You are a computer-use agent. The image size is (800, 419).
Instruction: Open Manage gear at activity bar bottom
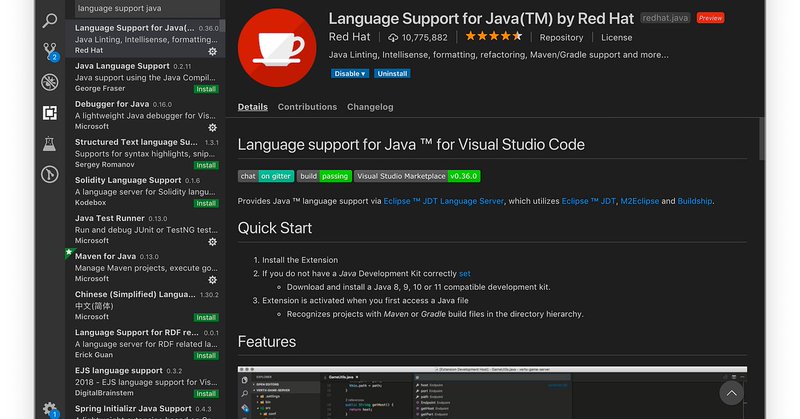[50, 409]
